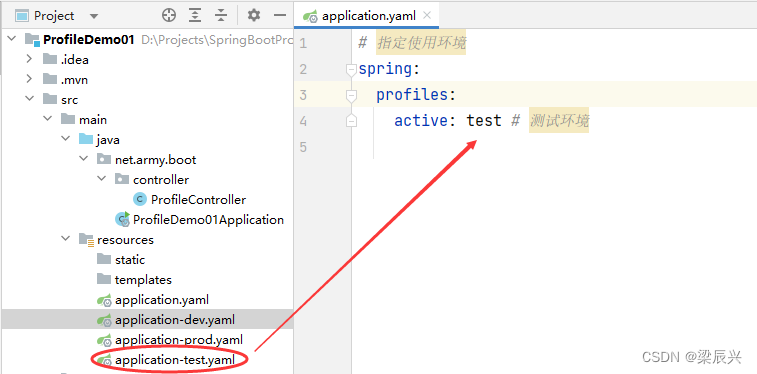The width and height of the screenshot is (757, 374).
Task: Open Project panel settings via the gear icon
Action: click(253, 15)
